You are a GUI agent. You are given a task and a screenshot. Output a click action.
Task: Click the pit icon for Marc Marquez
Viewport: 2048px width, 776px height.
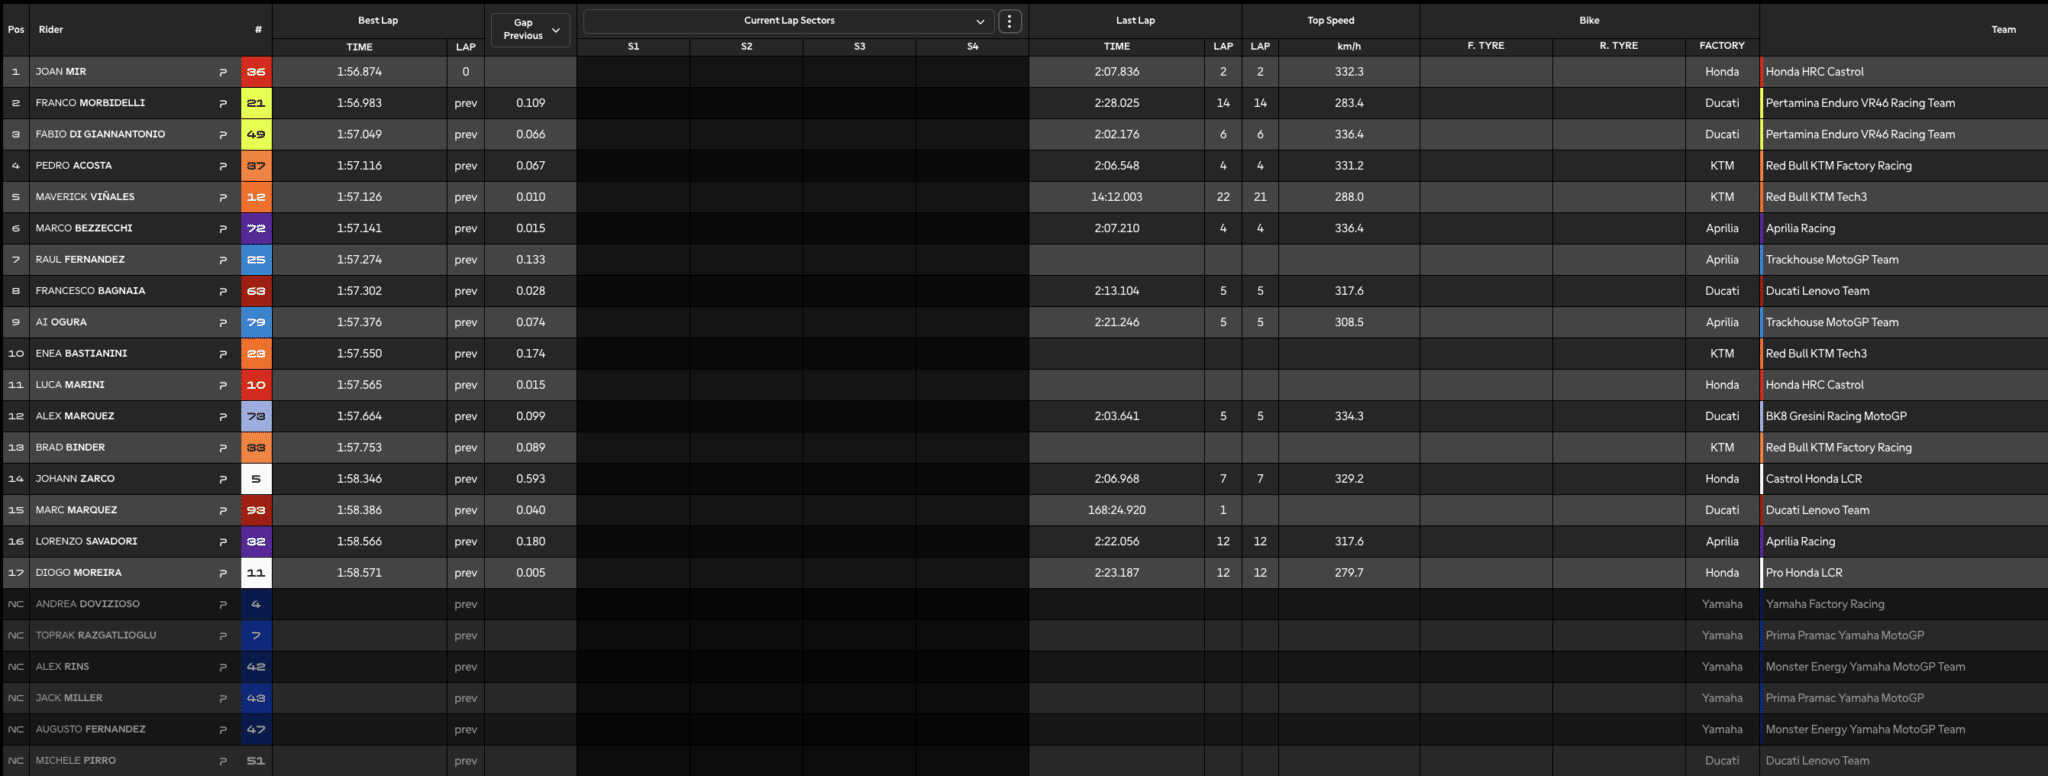click(x=223, y=510)
